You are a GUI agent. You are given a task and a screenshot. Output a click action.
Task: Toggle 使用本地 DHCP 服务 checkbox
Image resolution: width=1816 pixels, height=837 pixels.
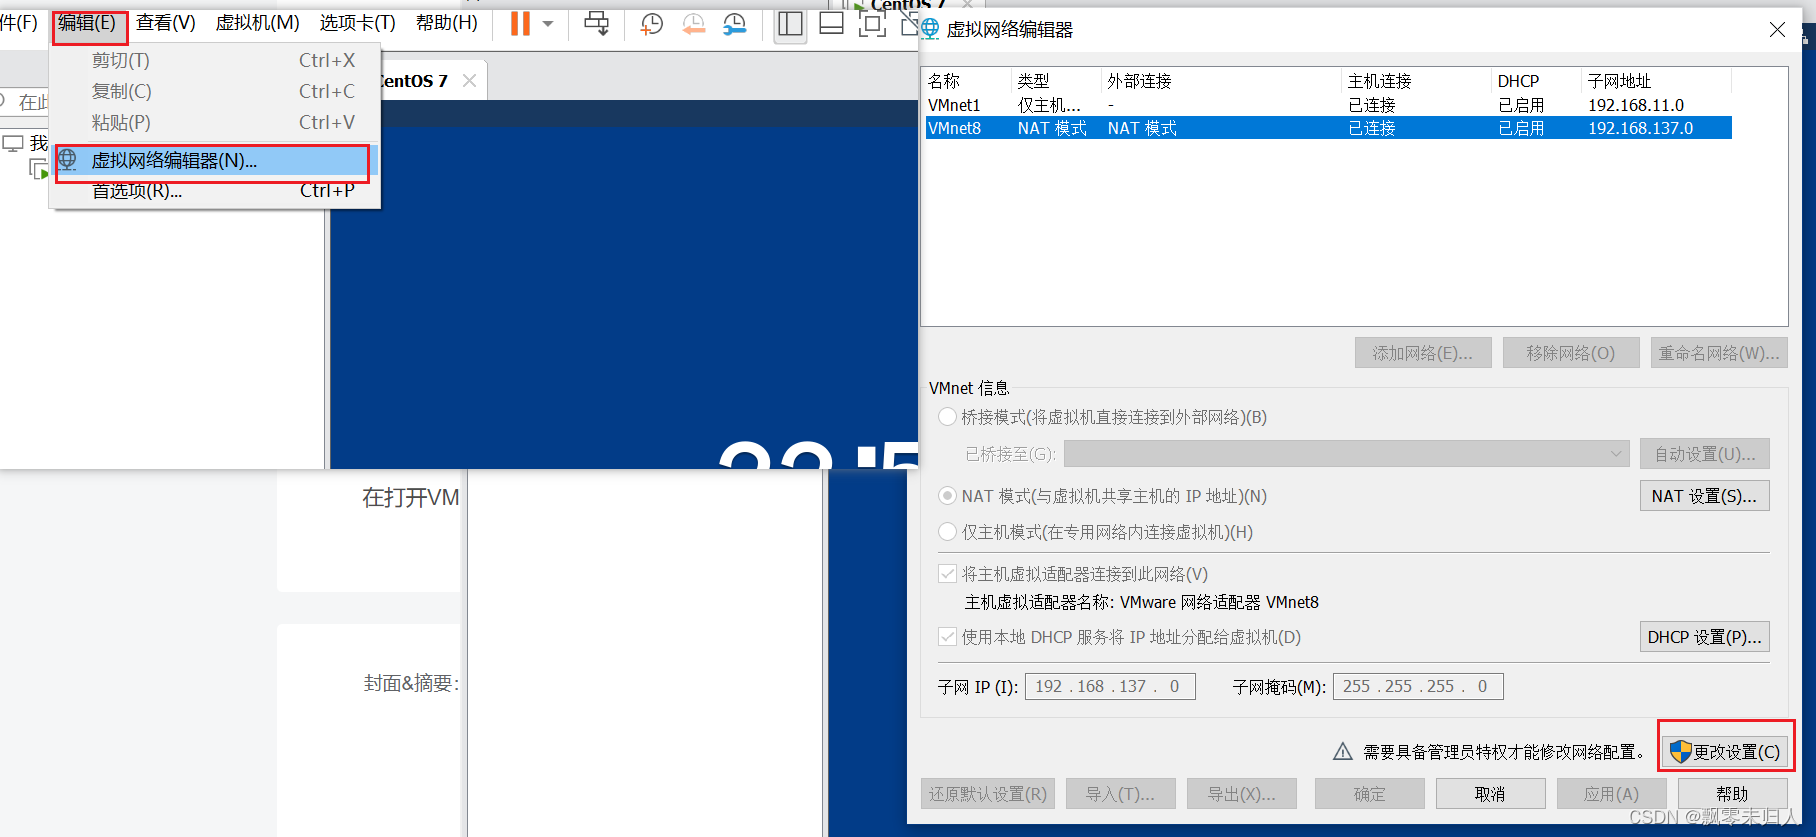[x=947, y=637]
